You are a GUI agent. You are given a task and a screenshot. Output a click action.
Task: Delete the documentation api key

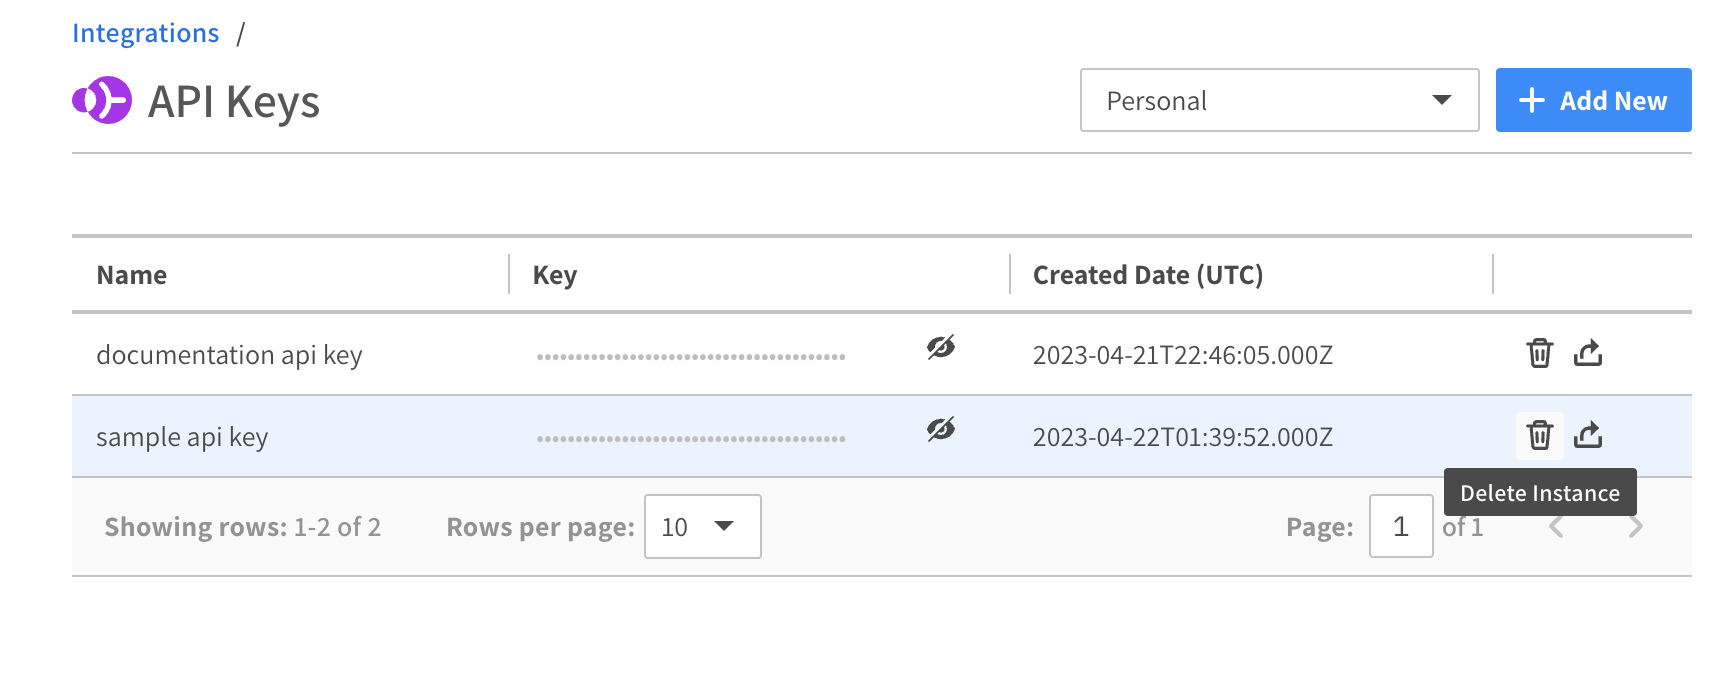point(1539,353)
